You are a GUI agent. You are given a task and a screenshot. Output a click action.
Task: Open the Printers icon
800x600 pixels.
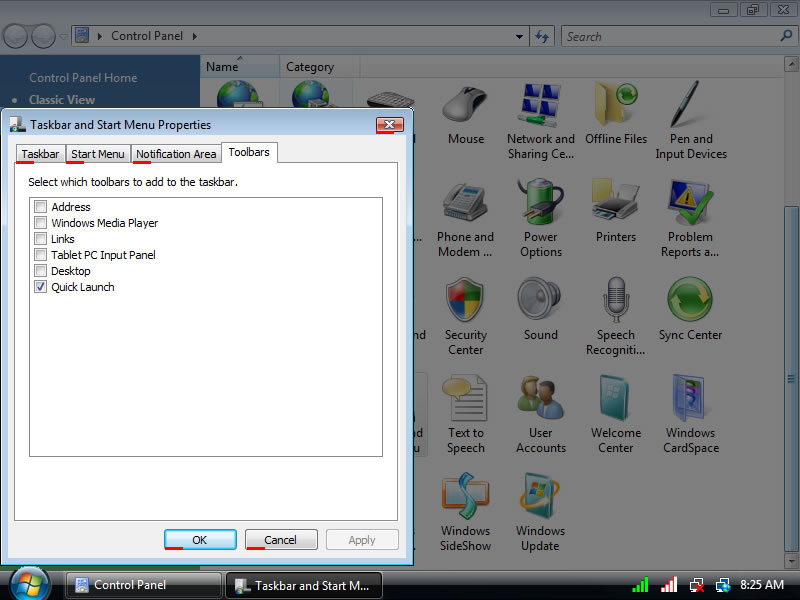click(615, 206)
